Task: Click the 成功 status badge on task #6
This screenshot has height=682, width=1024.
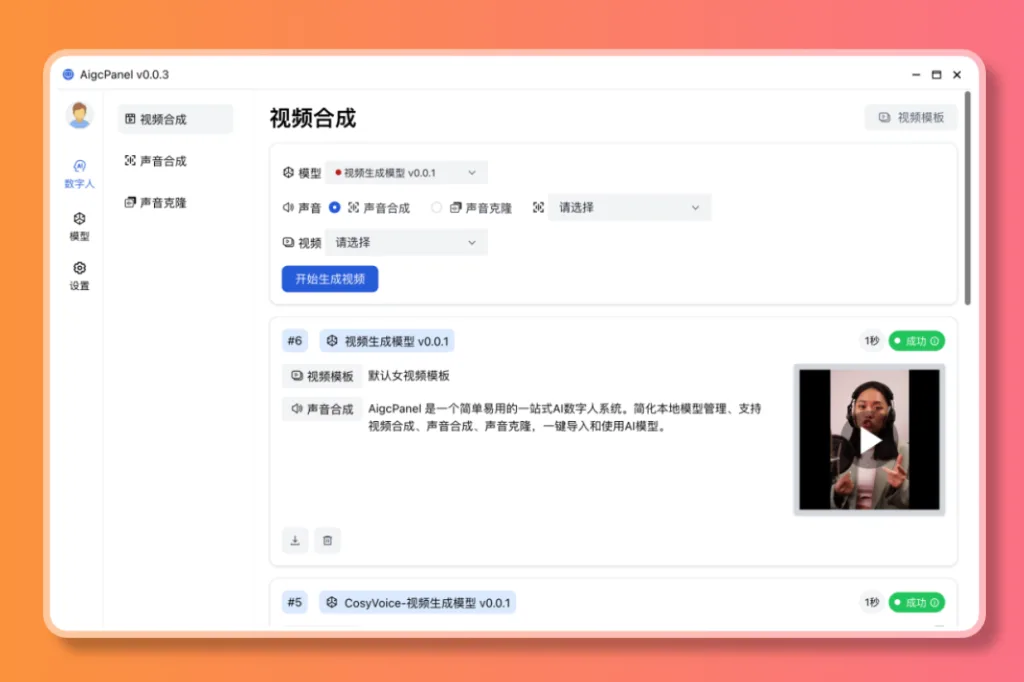Action: (917, 341)
